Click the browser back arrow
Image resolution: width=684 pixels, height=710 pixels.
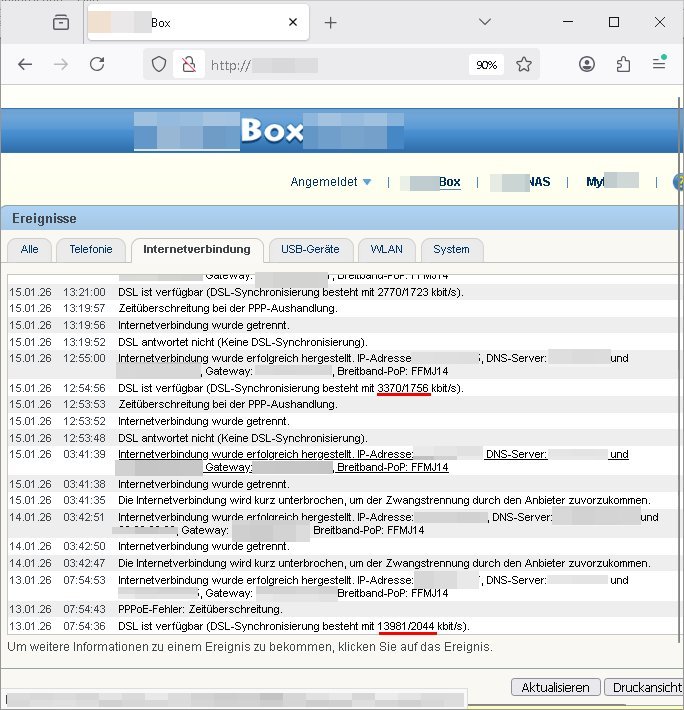point(26,64)
